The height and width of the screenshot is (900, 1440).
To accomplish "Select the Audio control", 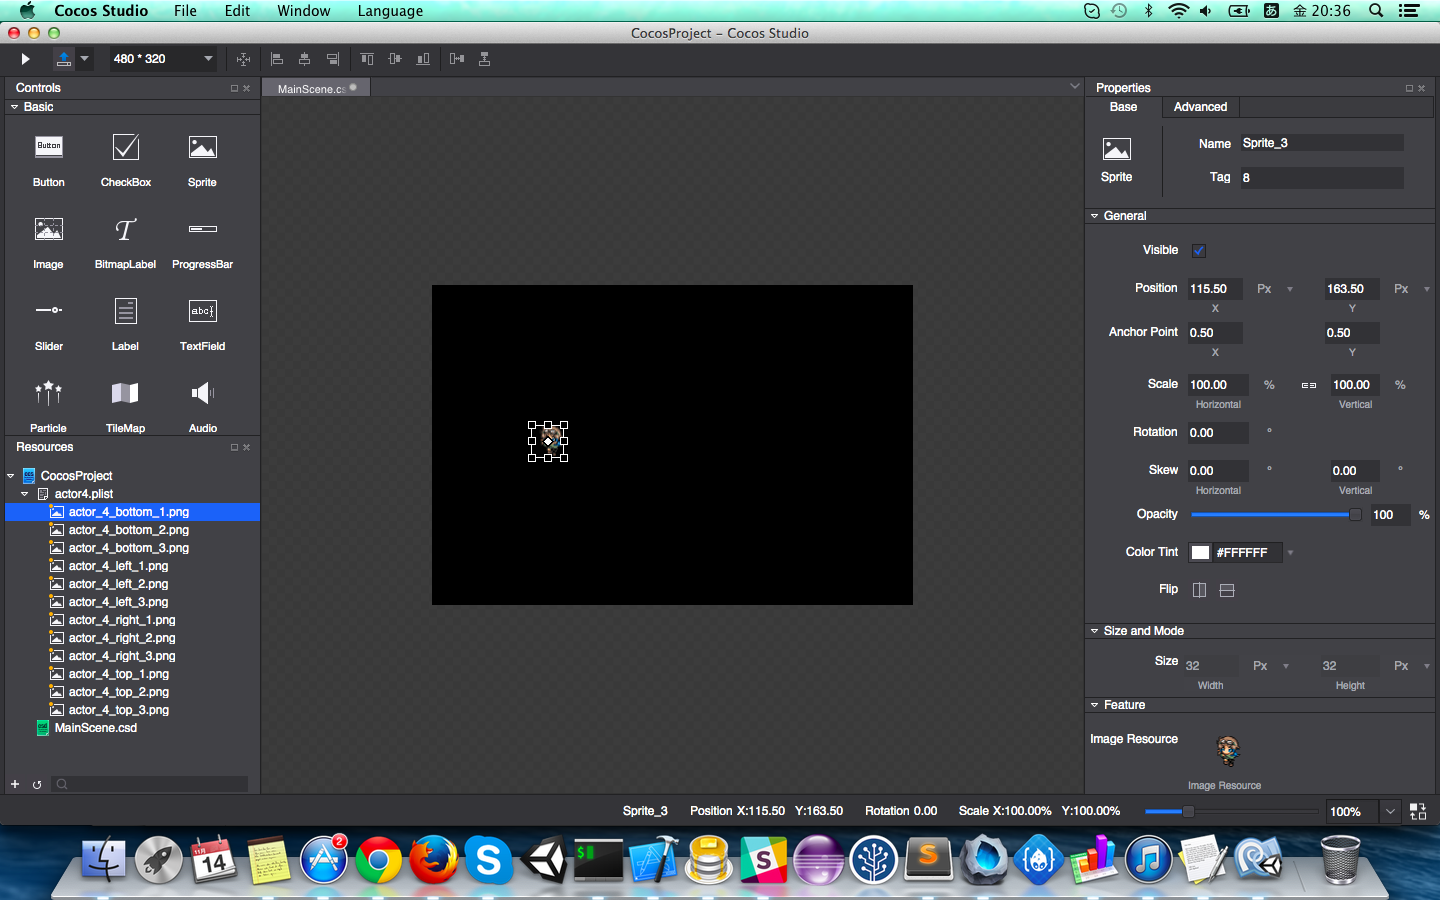I will pos(202,406).
